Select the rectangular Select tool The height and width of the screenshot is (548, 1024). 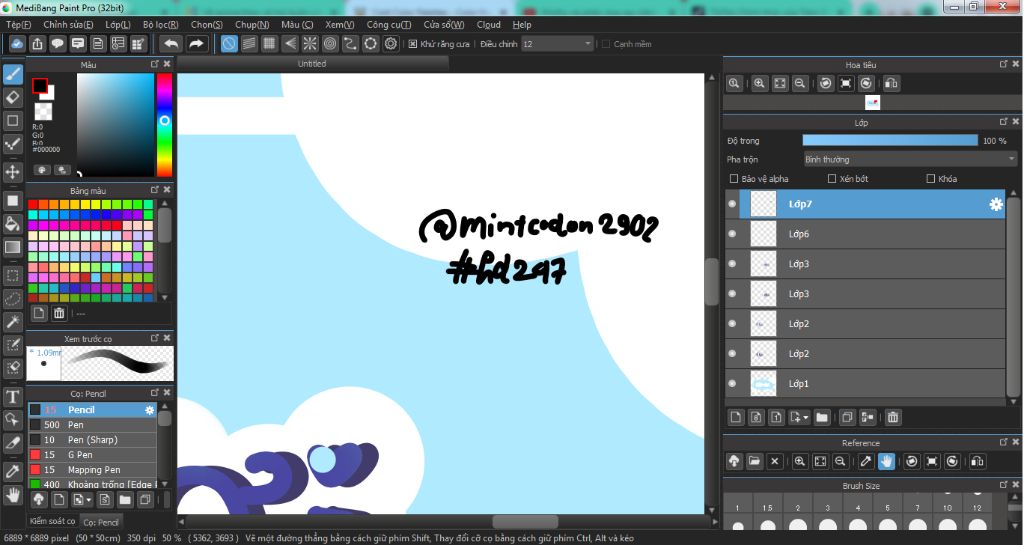12,275
